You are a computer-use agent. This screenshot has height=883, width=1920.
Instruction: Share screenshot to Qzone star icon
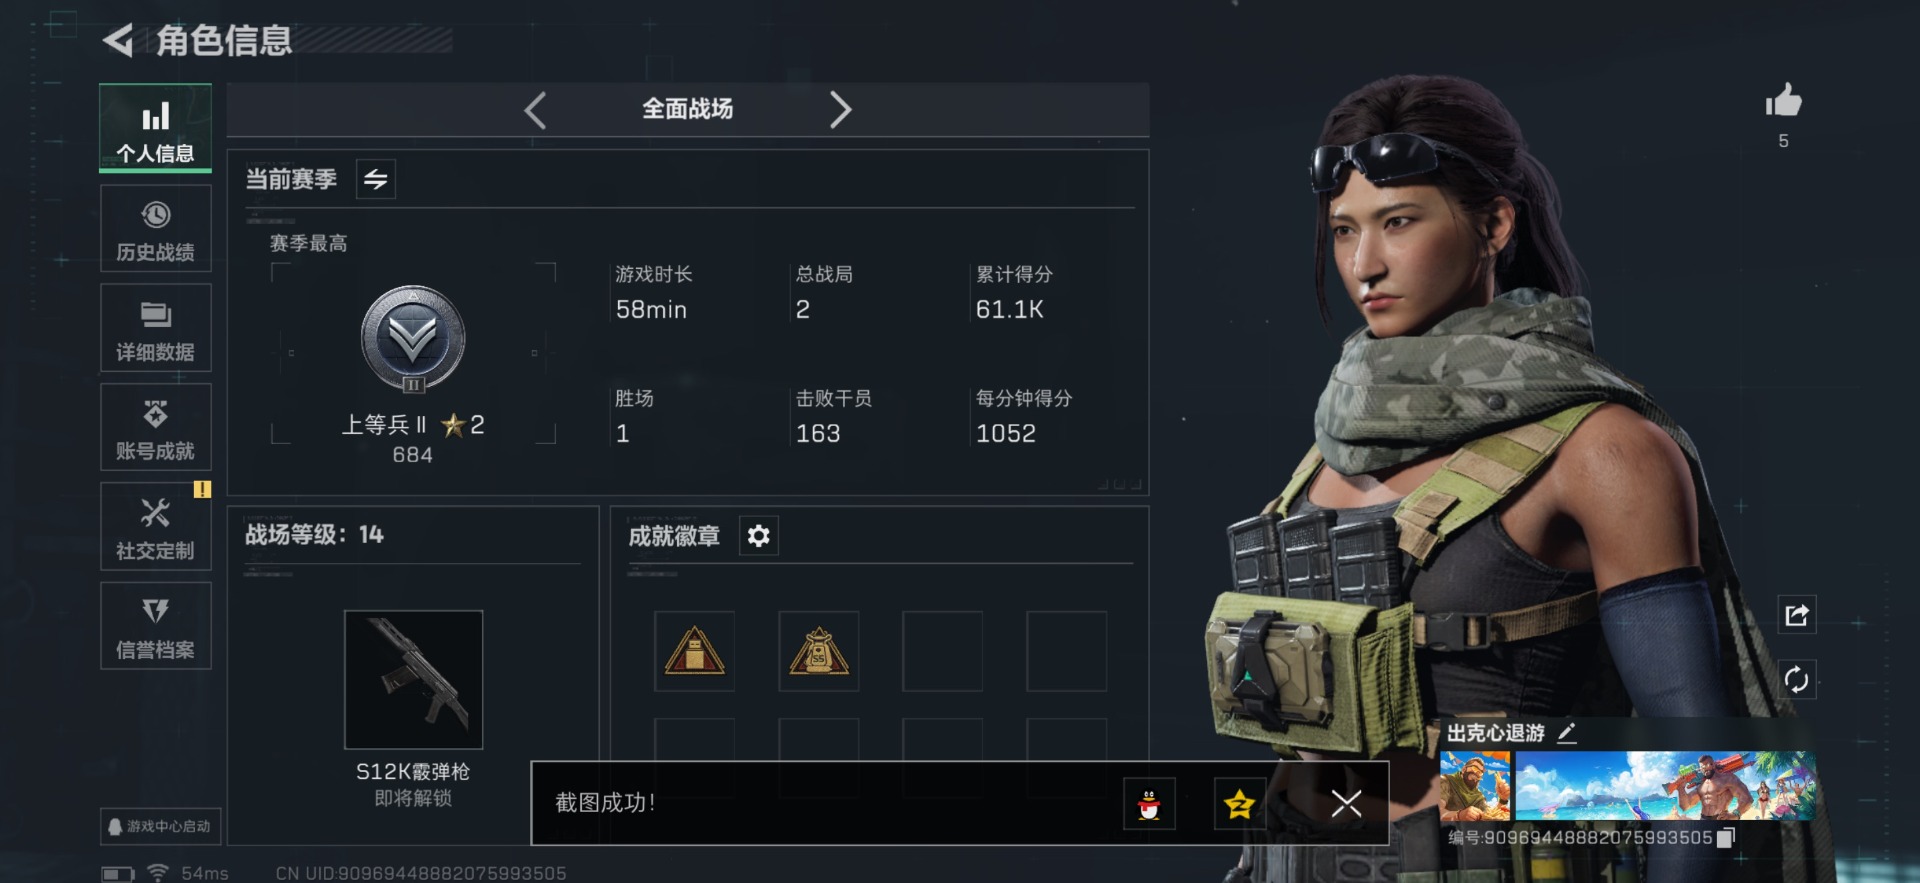1239,803
